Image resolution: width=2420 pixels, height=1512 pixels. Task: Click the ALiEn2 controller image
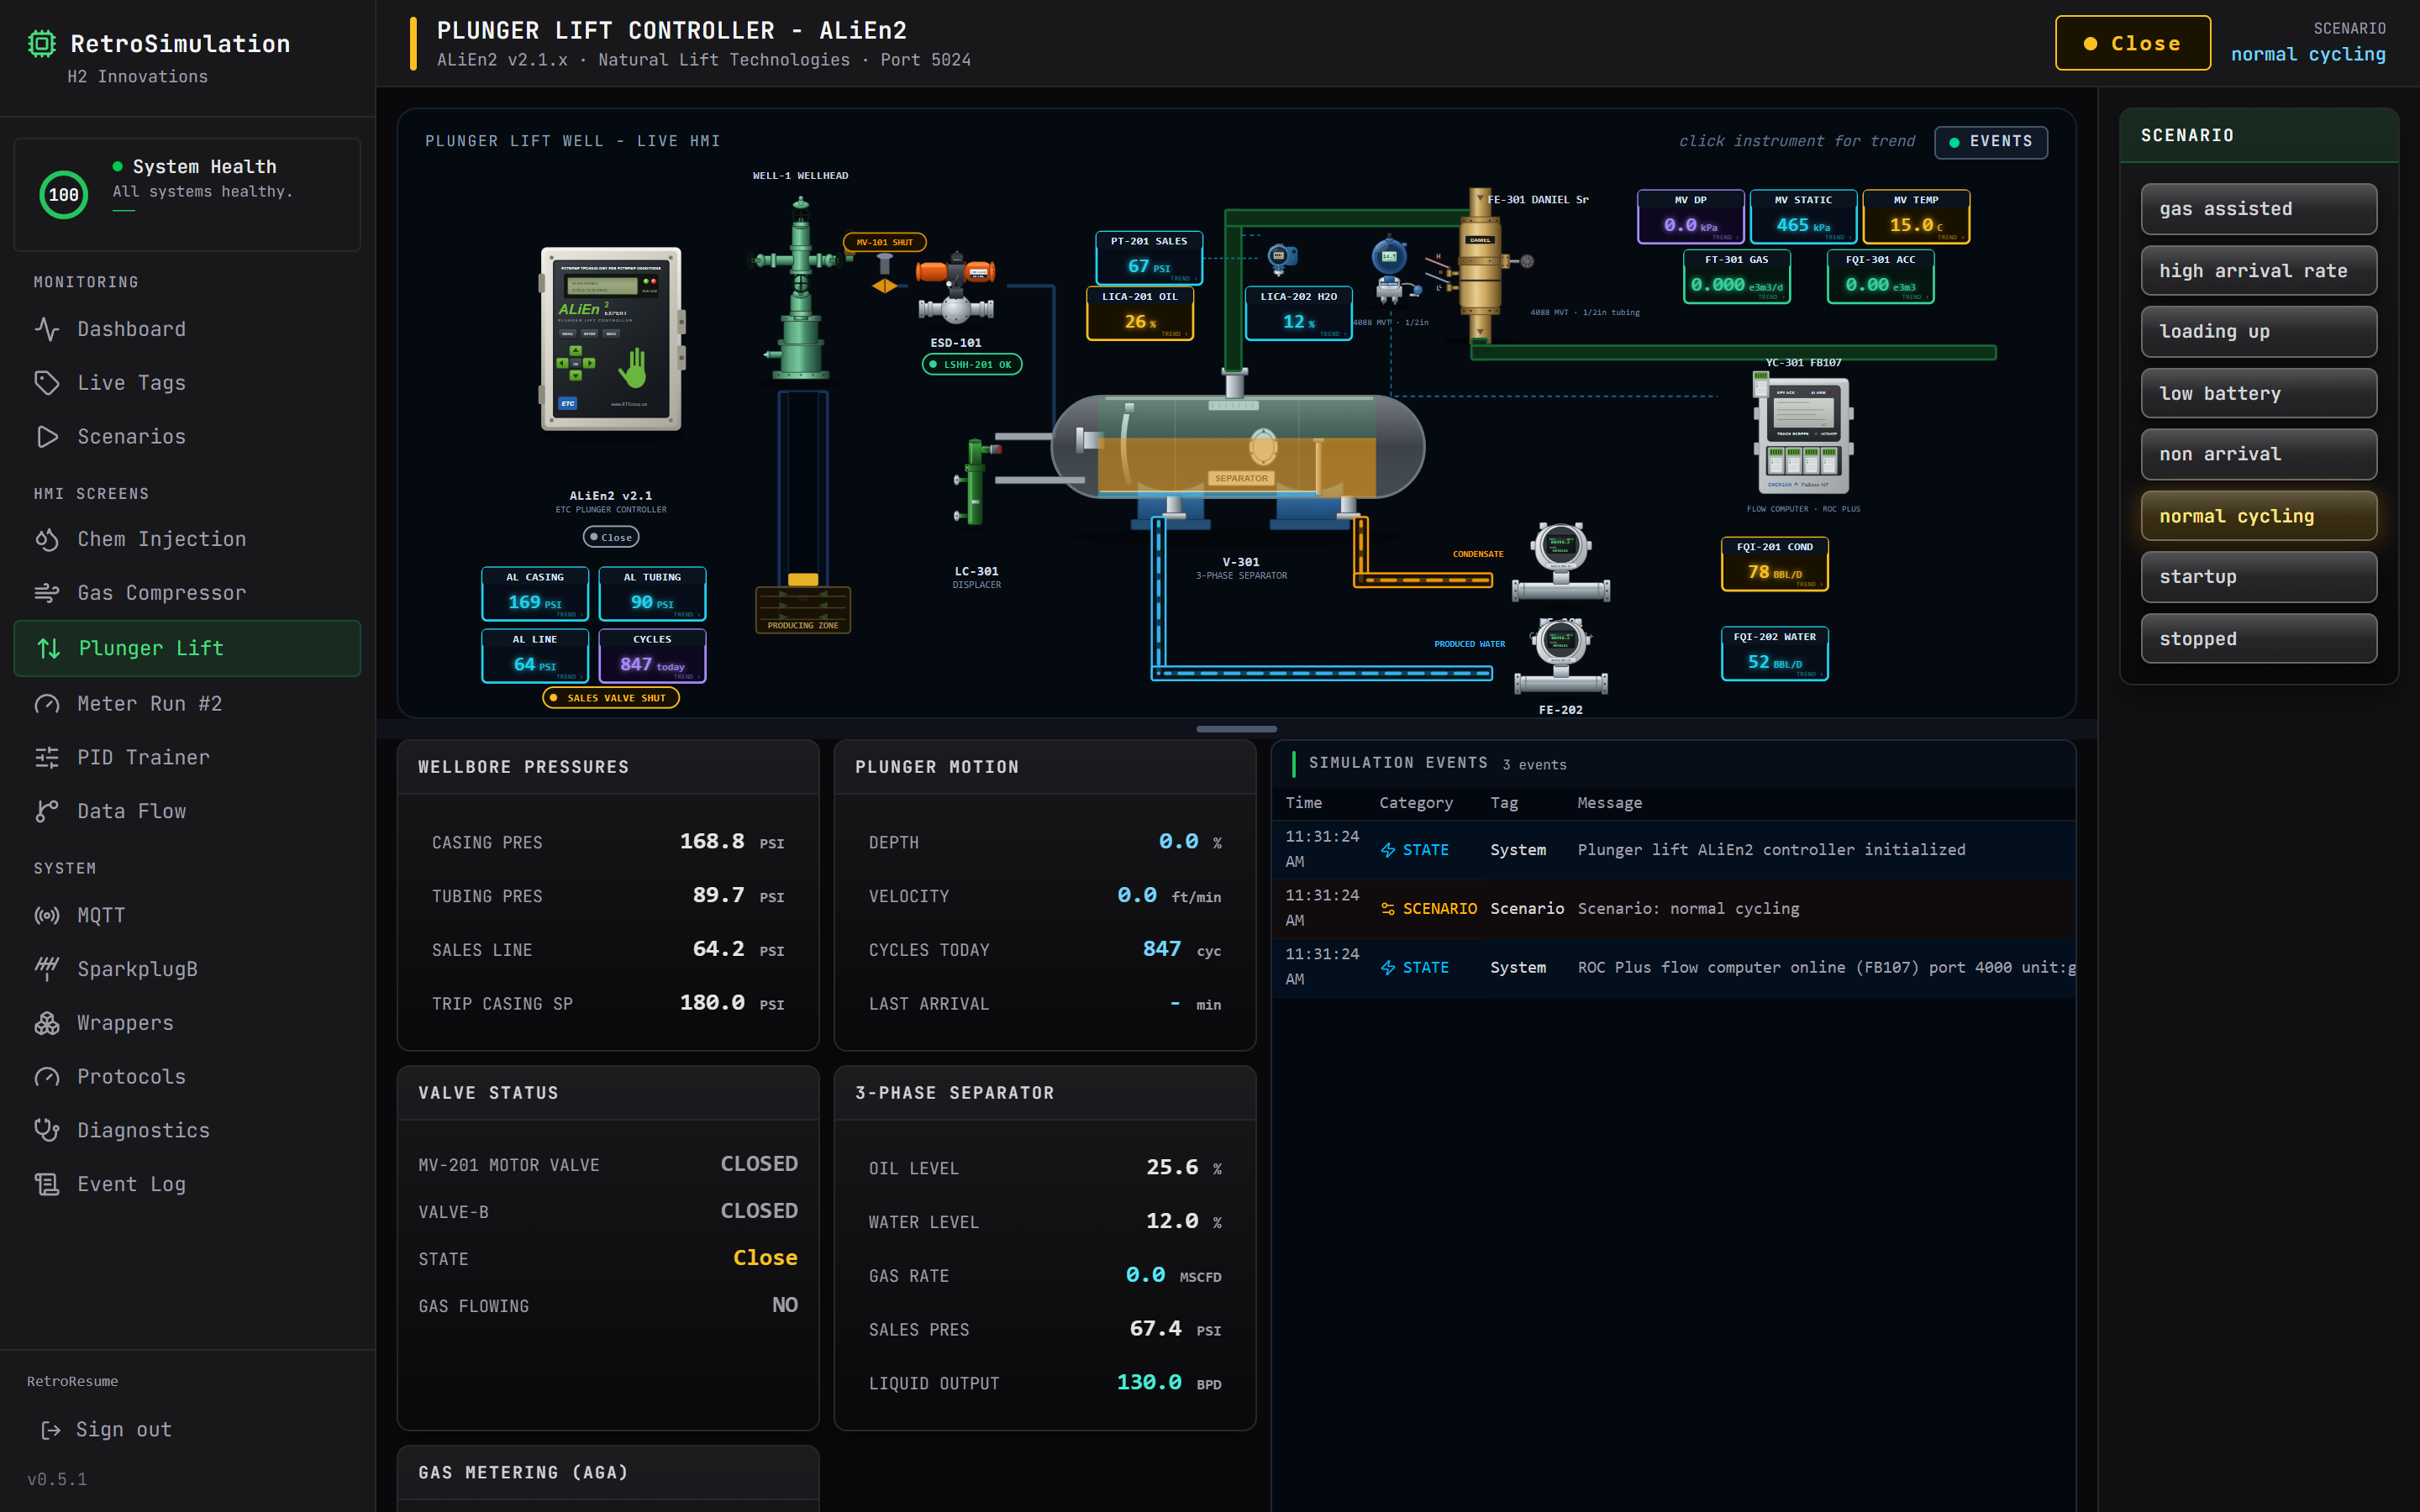coord(611,339)
